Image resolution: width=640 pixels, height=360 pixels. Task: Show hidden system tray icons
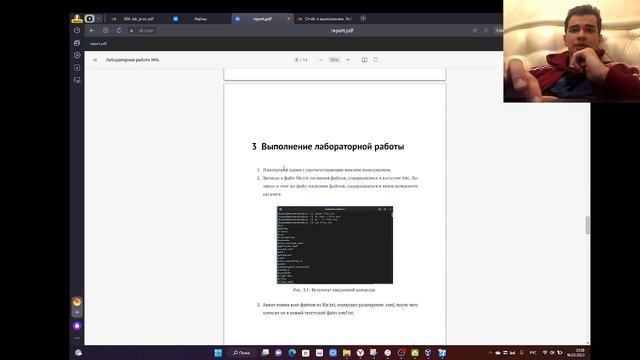490,353
